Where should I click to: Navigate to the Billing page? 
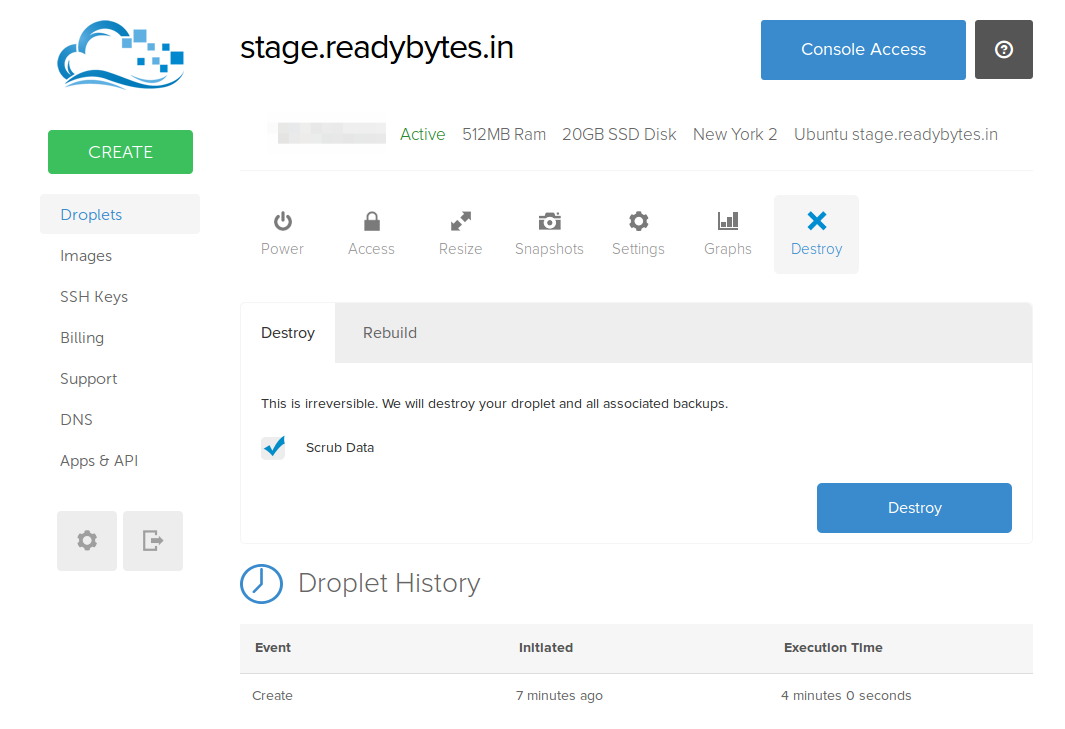[82, 338]
